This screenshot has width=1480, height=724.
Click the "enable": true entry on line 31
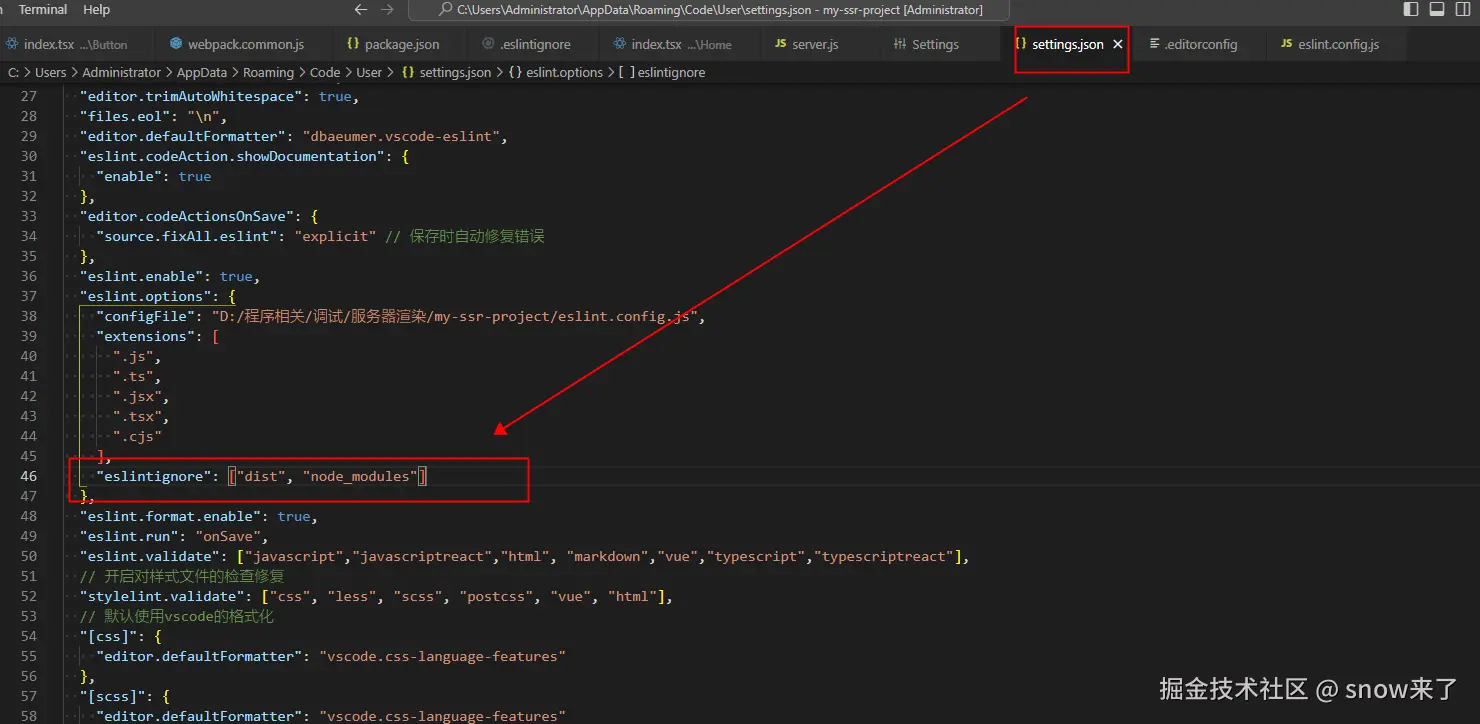coord(154,176)
